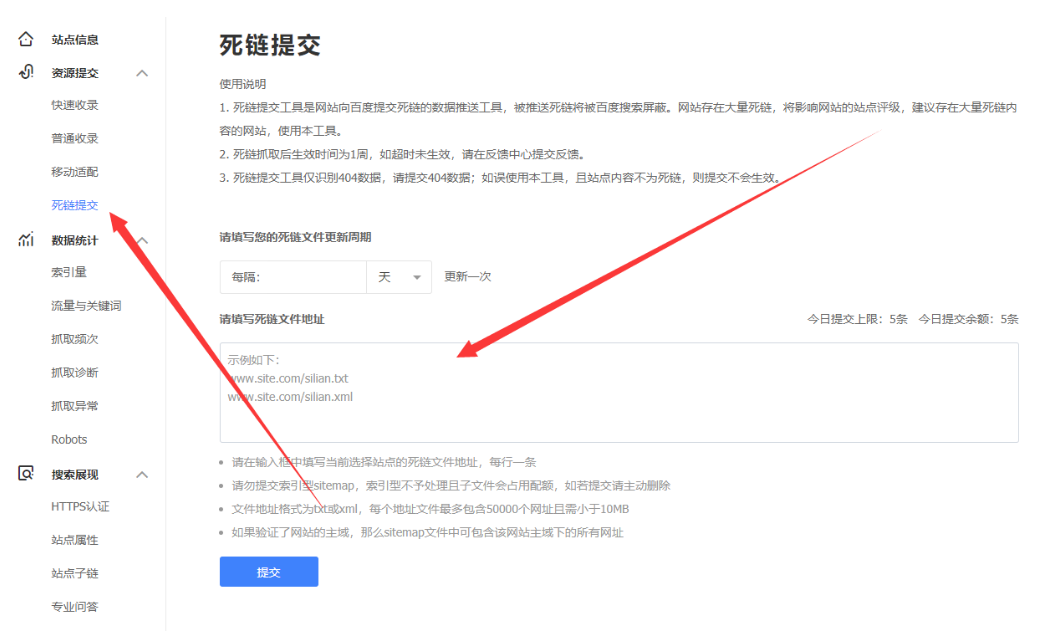Click the home icon beside 站点信息
The image size is (1063, 631).
[24, 39]
